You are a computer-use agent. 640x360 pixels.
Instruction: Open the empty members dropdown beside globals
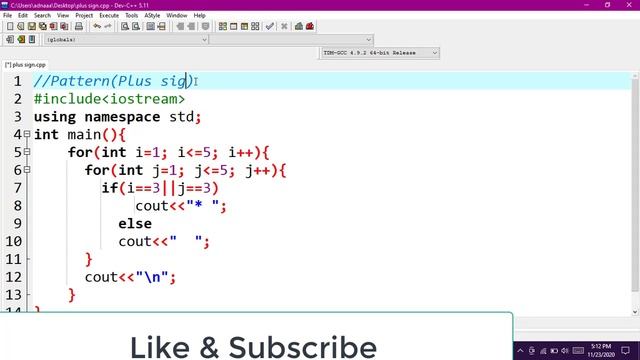[x=291, y=40]
